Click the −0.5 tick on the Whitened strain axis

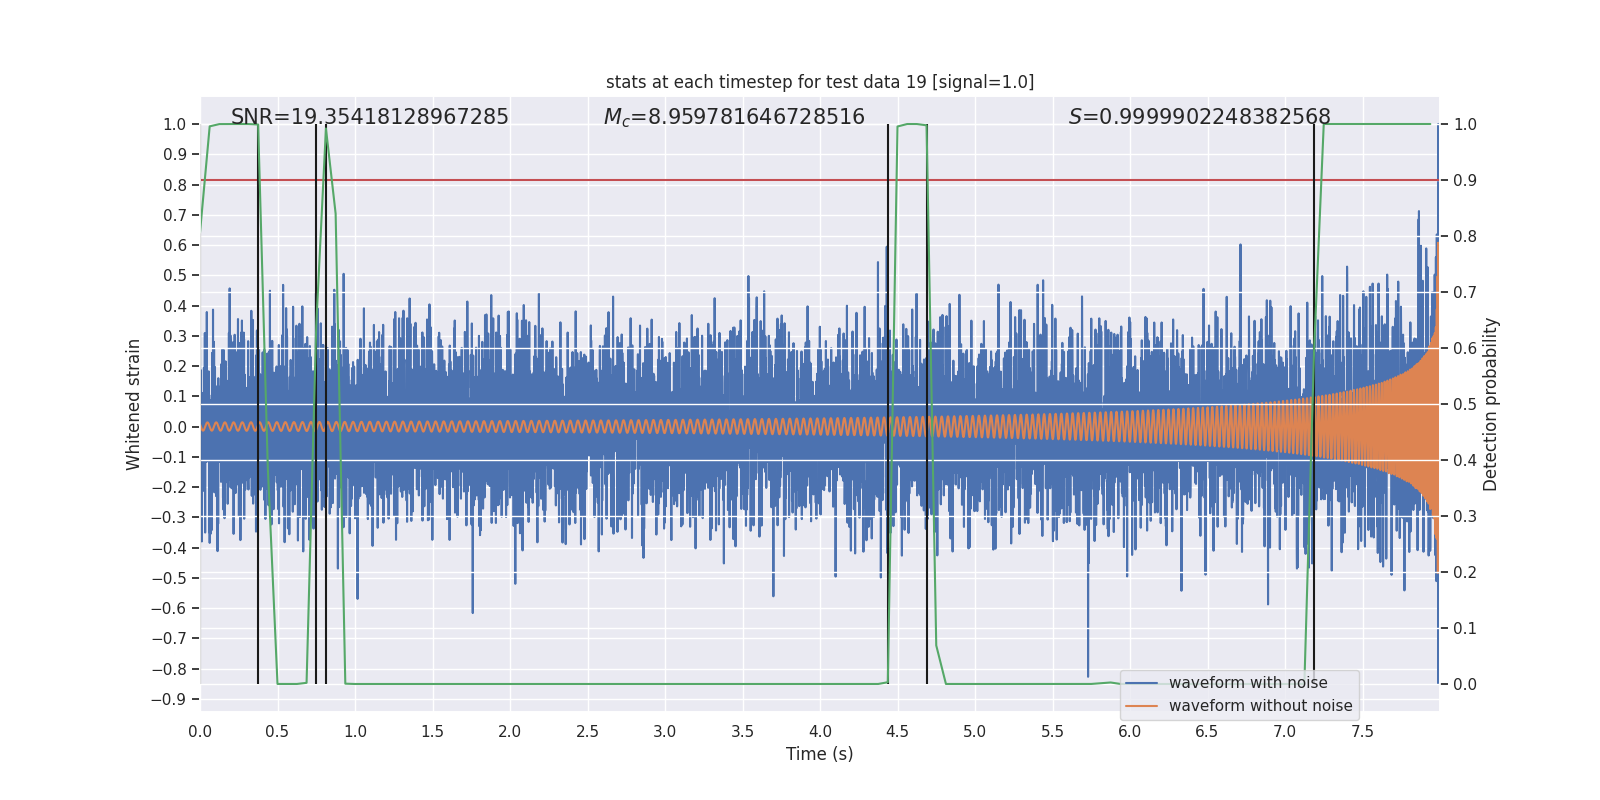pyautogui.click(x=169, y=578)
